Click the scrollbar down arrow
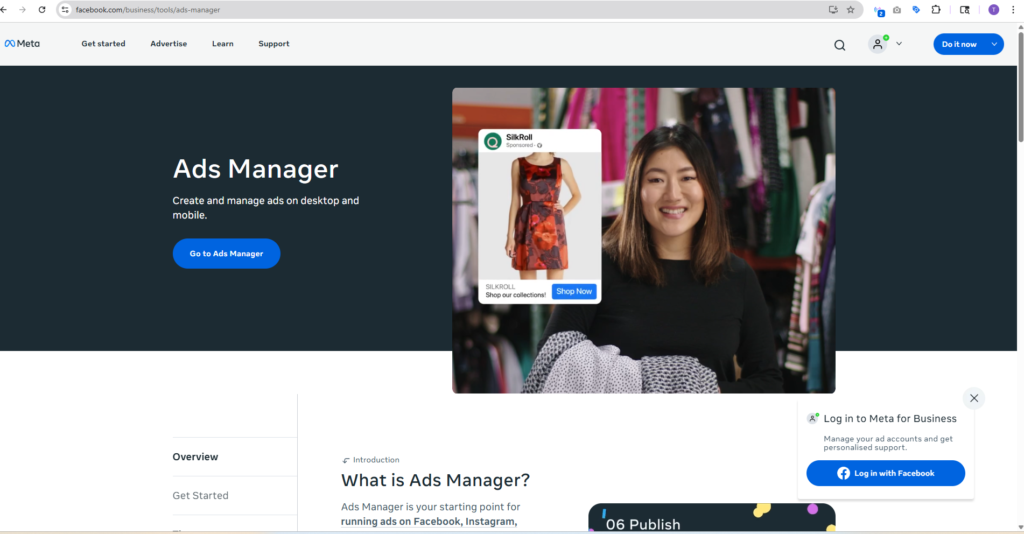 1020,527
